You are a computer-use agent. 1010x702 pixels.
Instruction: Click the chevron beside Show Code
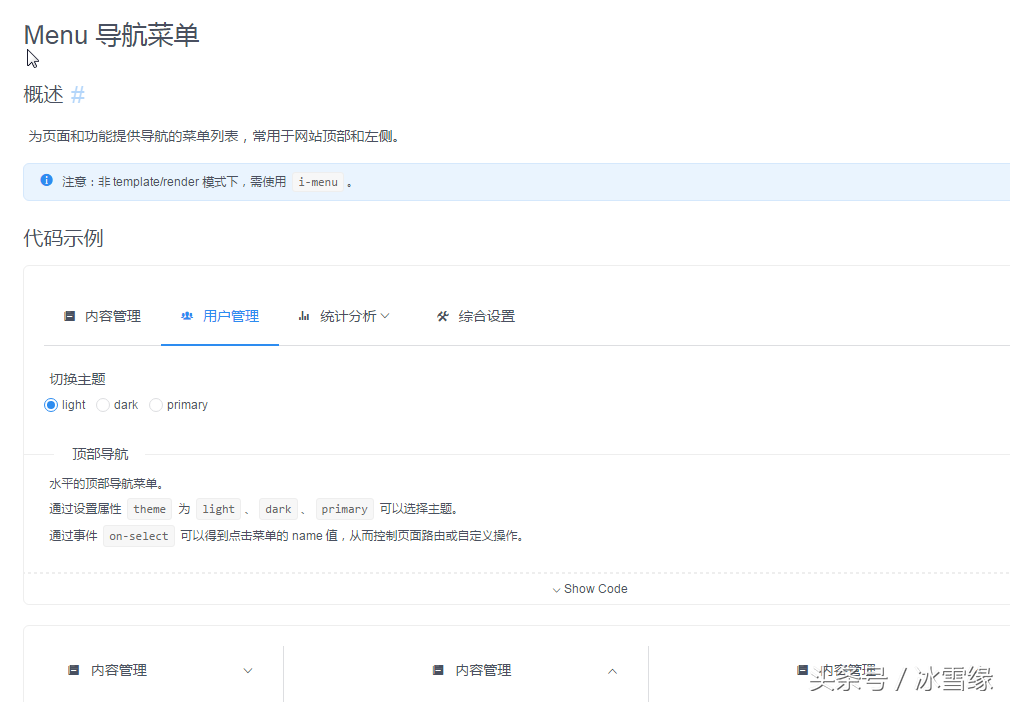(557, 590)
